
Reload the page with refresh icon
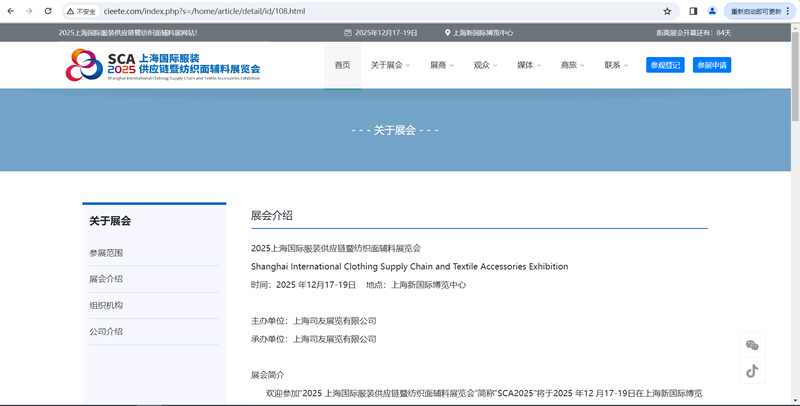[x=47, y=11]
